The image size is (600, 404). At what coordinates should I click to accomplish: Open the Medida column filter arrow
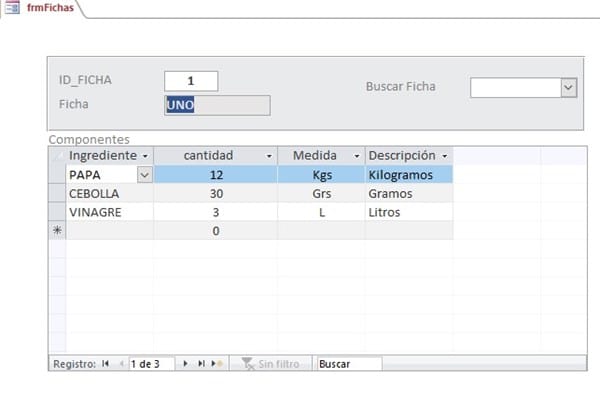pyautogui.click(x=356, y=157)
